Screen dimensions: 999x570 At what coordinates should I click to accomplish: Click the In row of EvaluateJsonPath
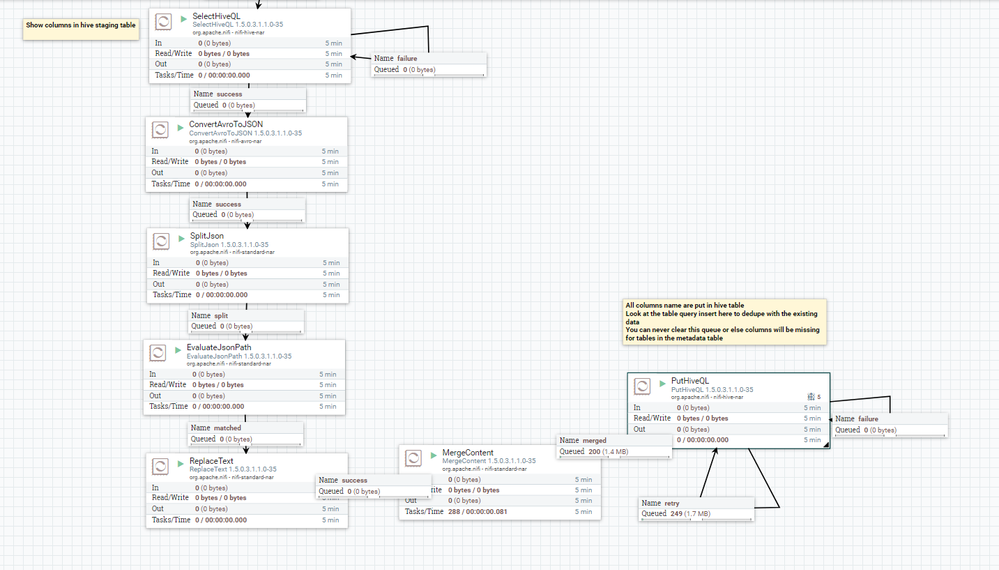pos(244,374)
